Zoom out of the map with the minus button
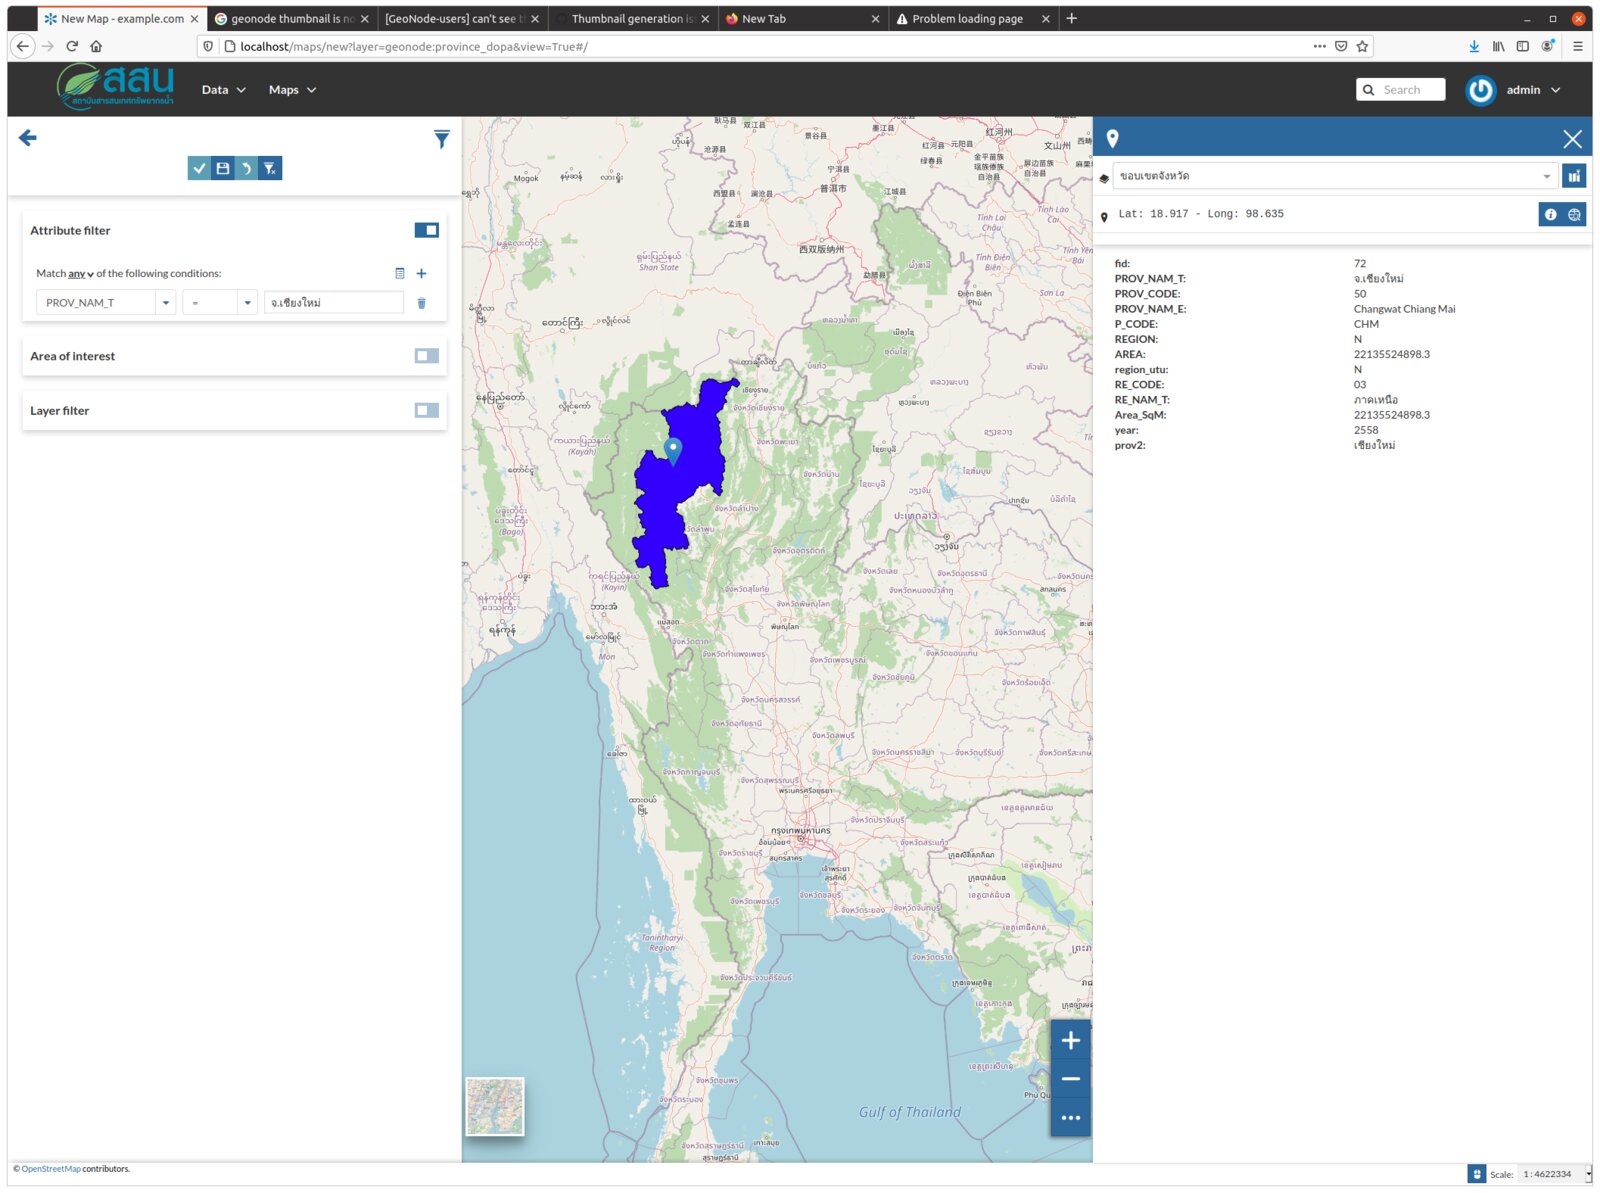1600x1193 pixels. coord(1070,1079)
